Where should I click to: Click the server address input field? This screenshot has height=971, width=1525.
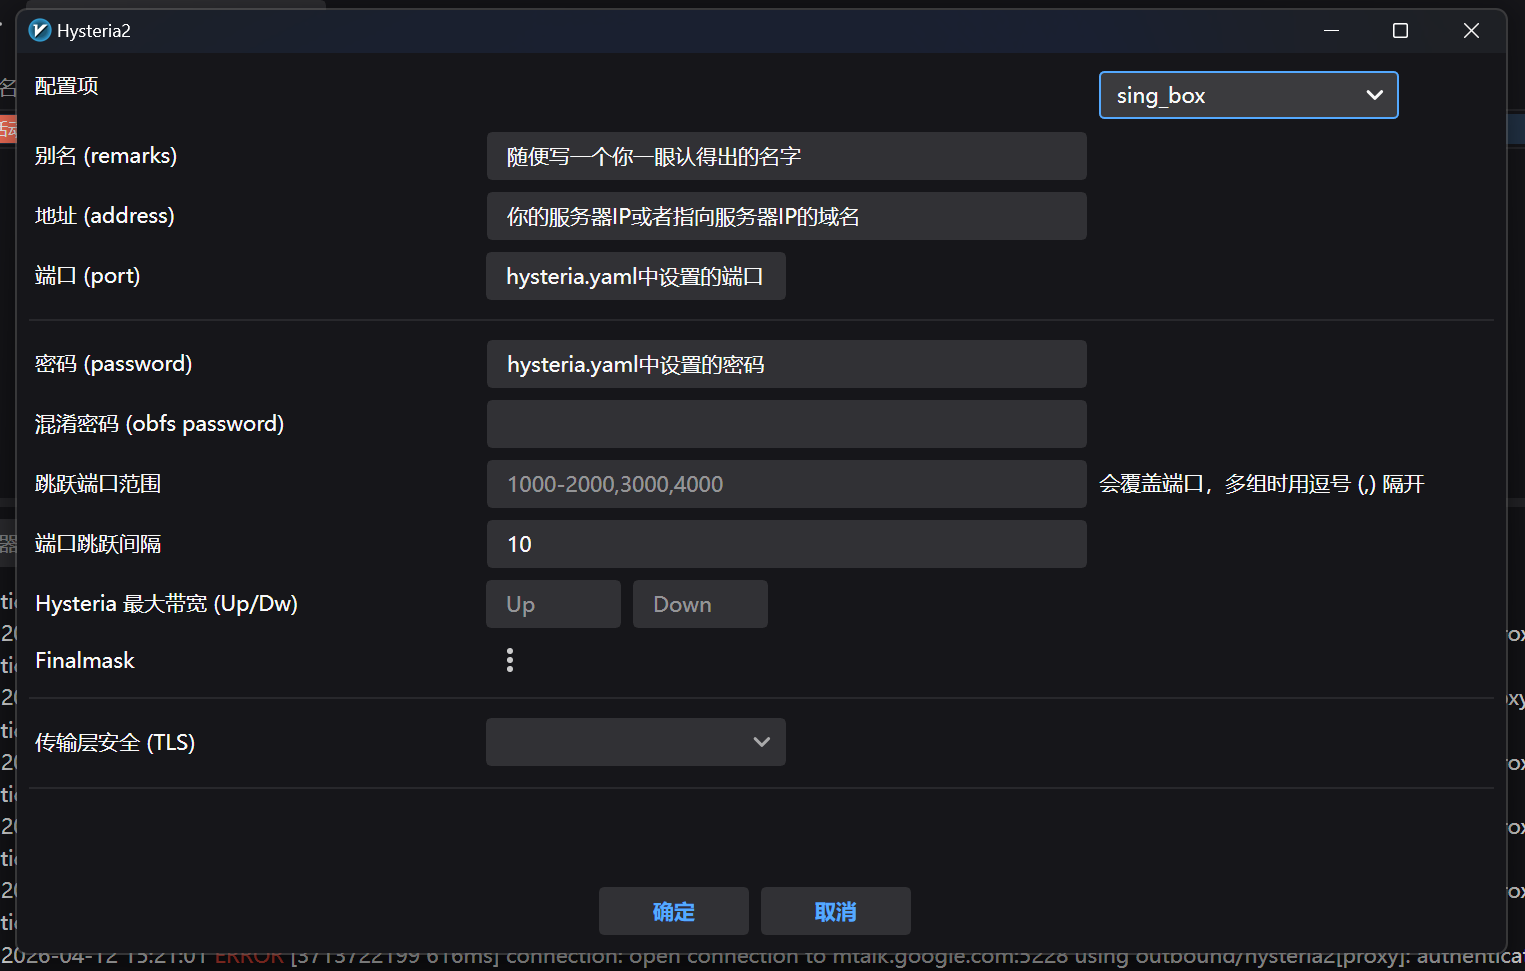pos(786,216)
